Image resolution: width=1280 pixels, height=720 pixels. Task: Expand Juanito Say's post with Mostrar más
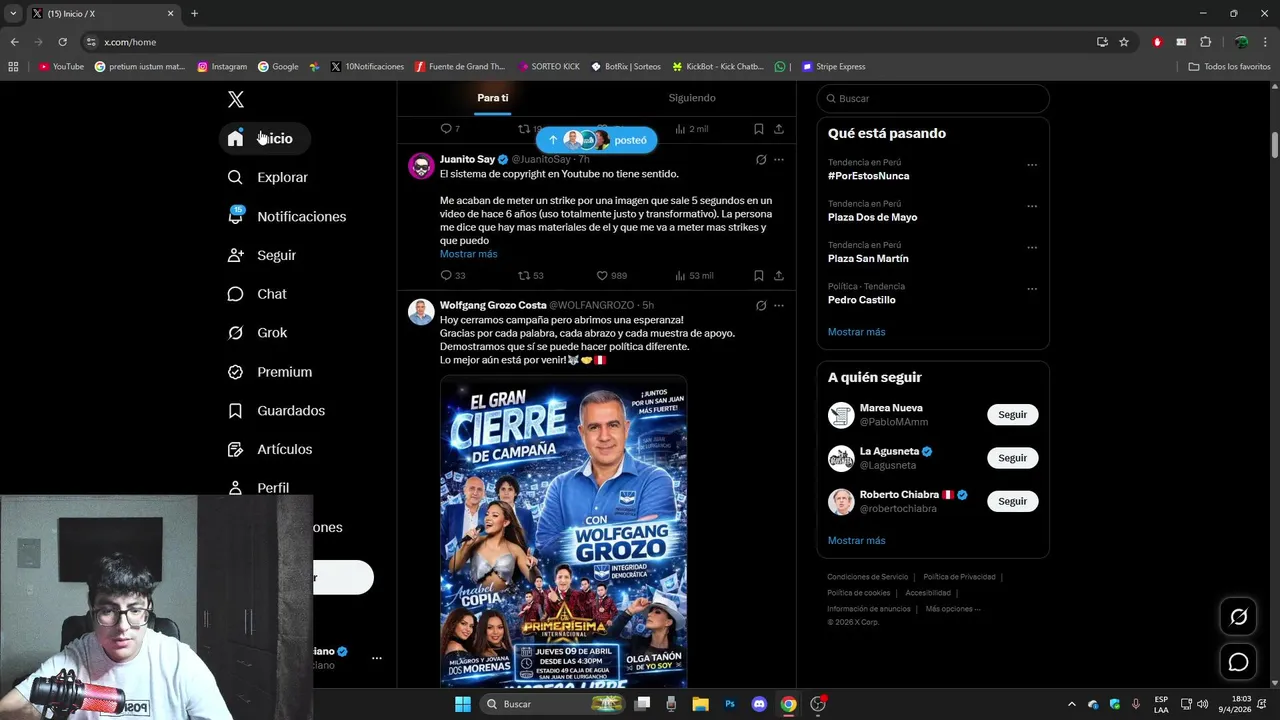point(468,254)
